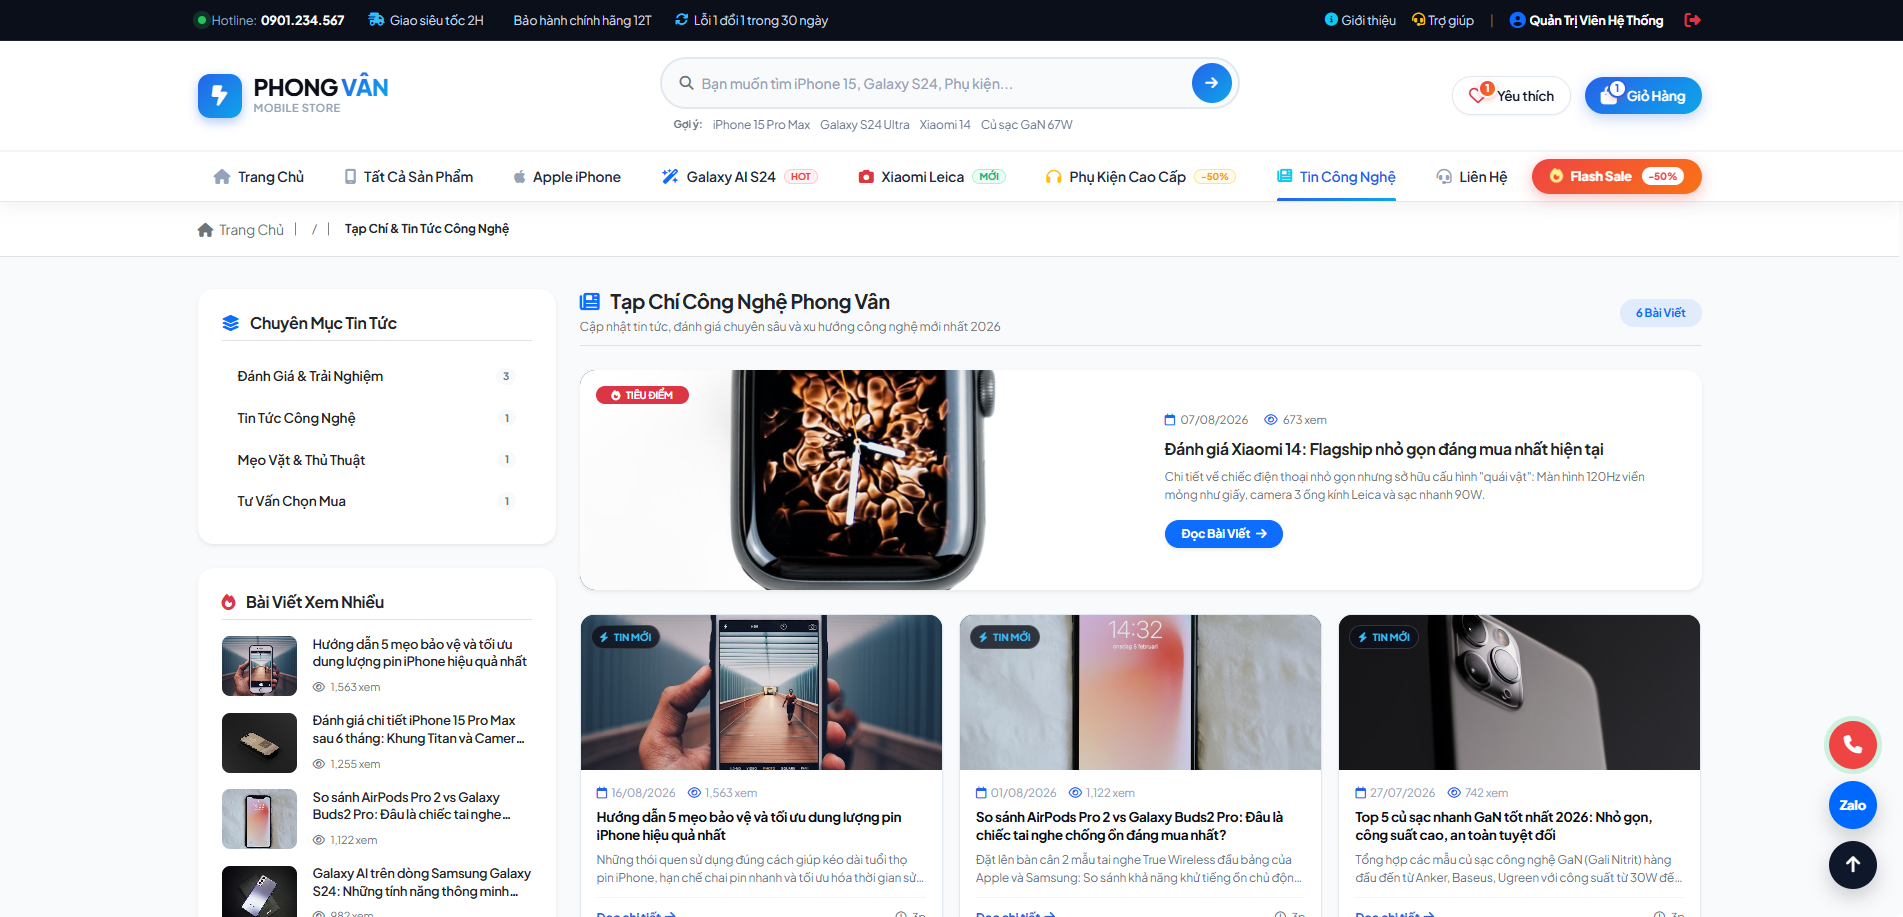Click the Đọc Bài Viết button
This screenshot has height=917, width=1903.
[x=1223, y=534]
